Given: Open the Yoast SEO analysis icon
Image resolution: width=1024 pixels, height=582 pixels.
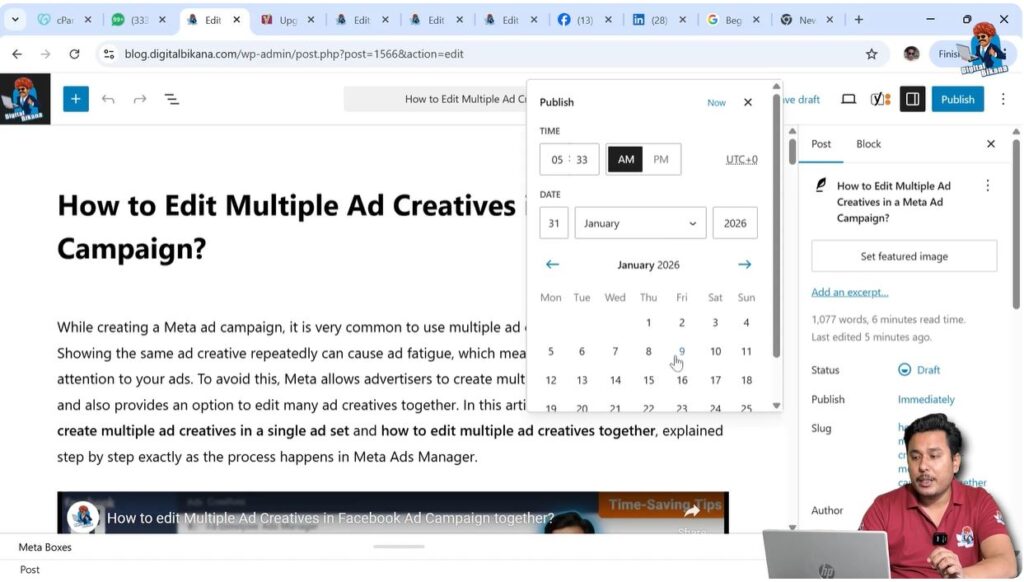Looking at the screenshot, I should (880, 99).
